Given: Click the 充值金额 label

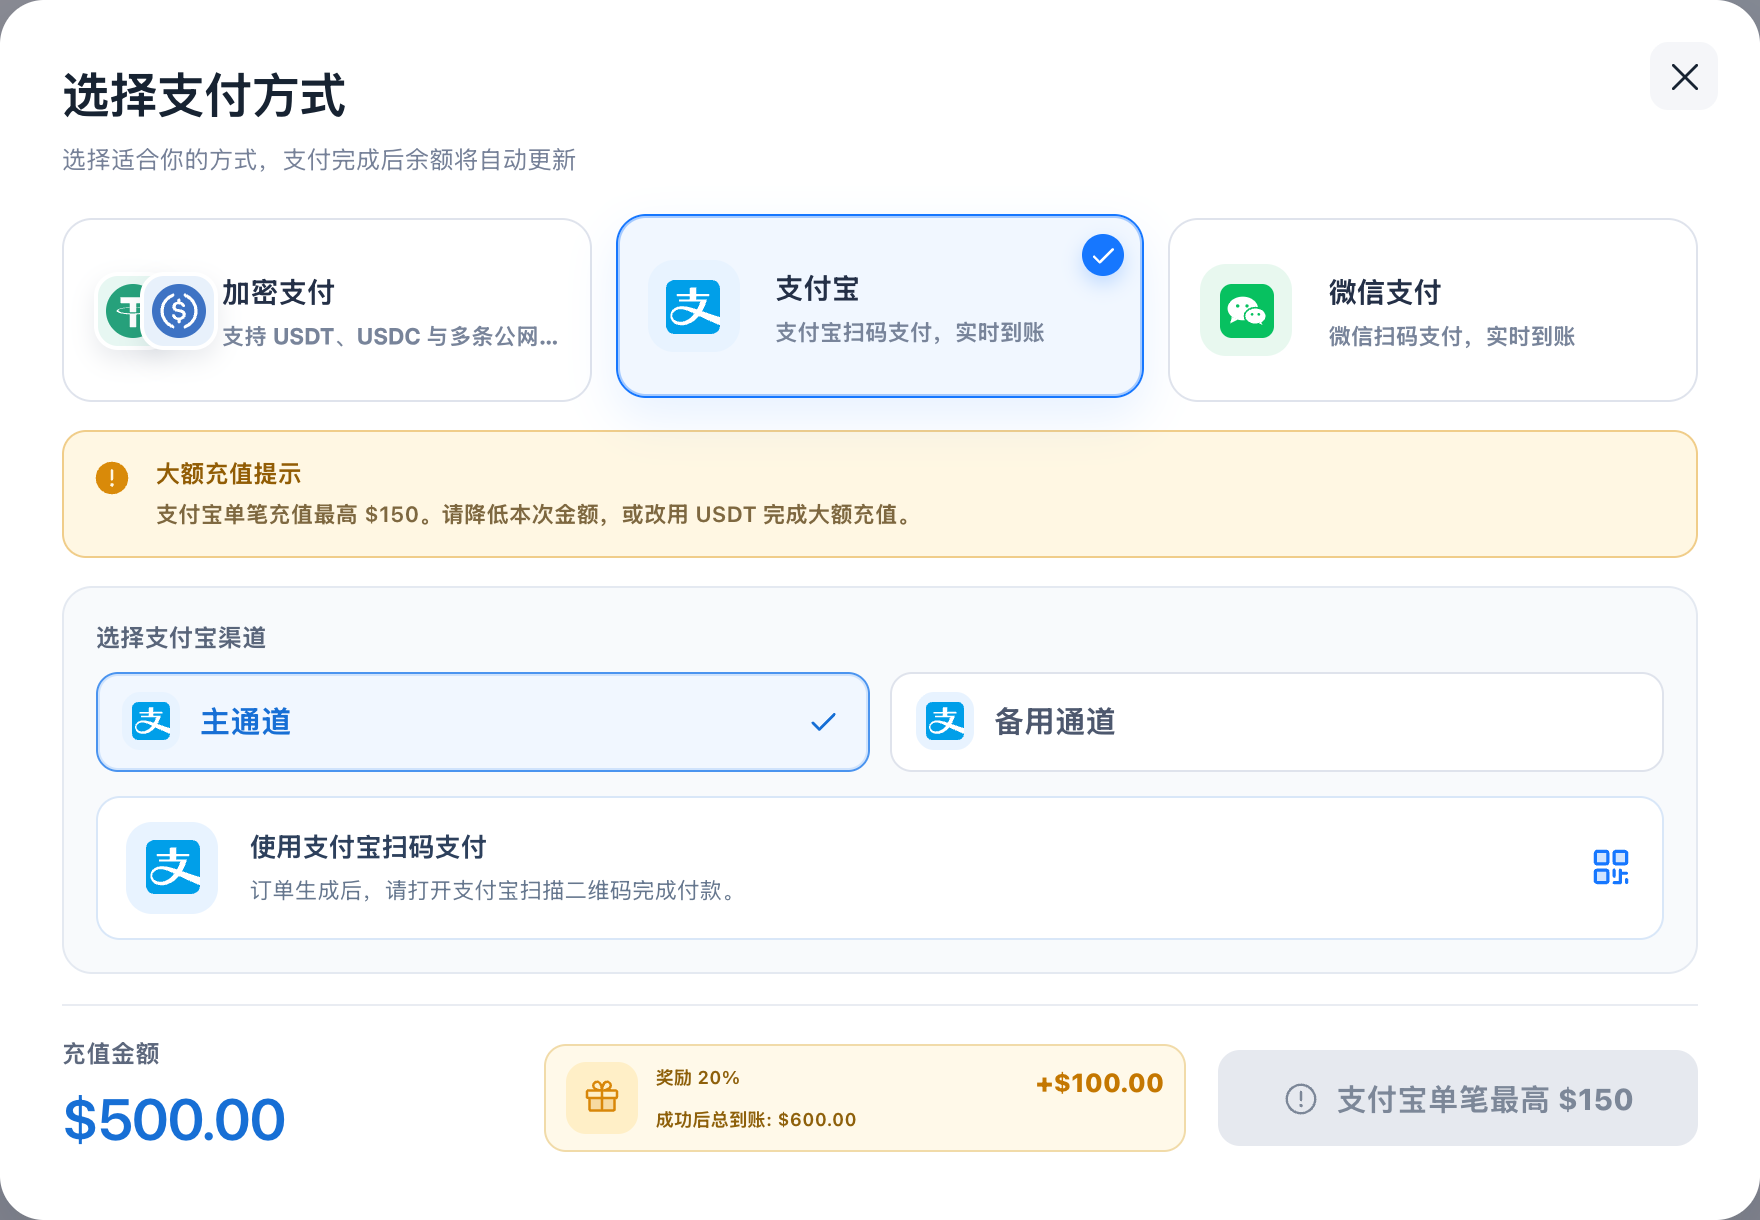Looking at the screenshot, I should (x=111, y=1054).
